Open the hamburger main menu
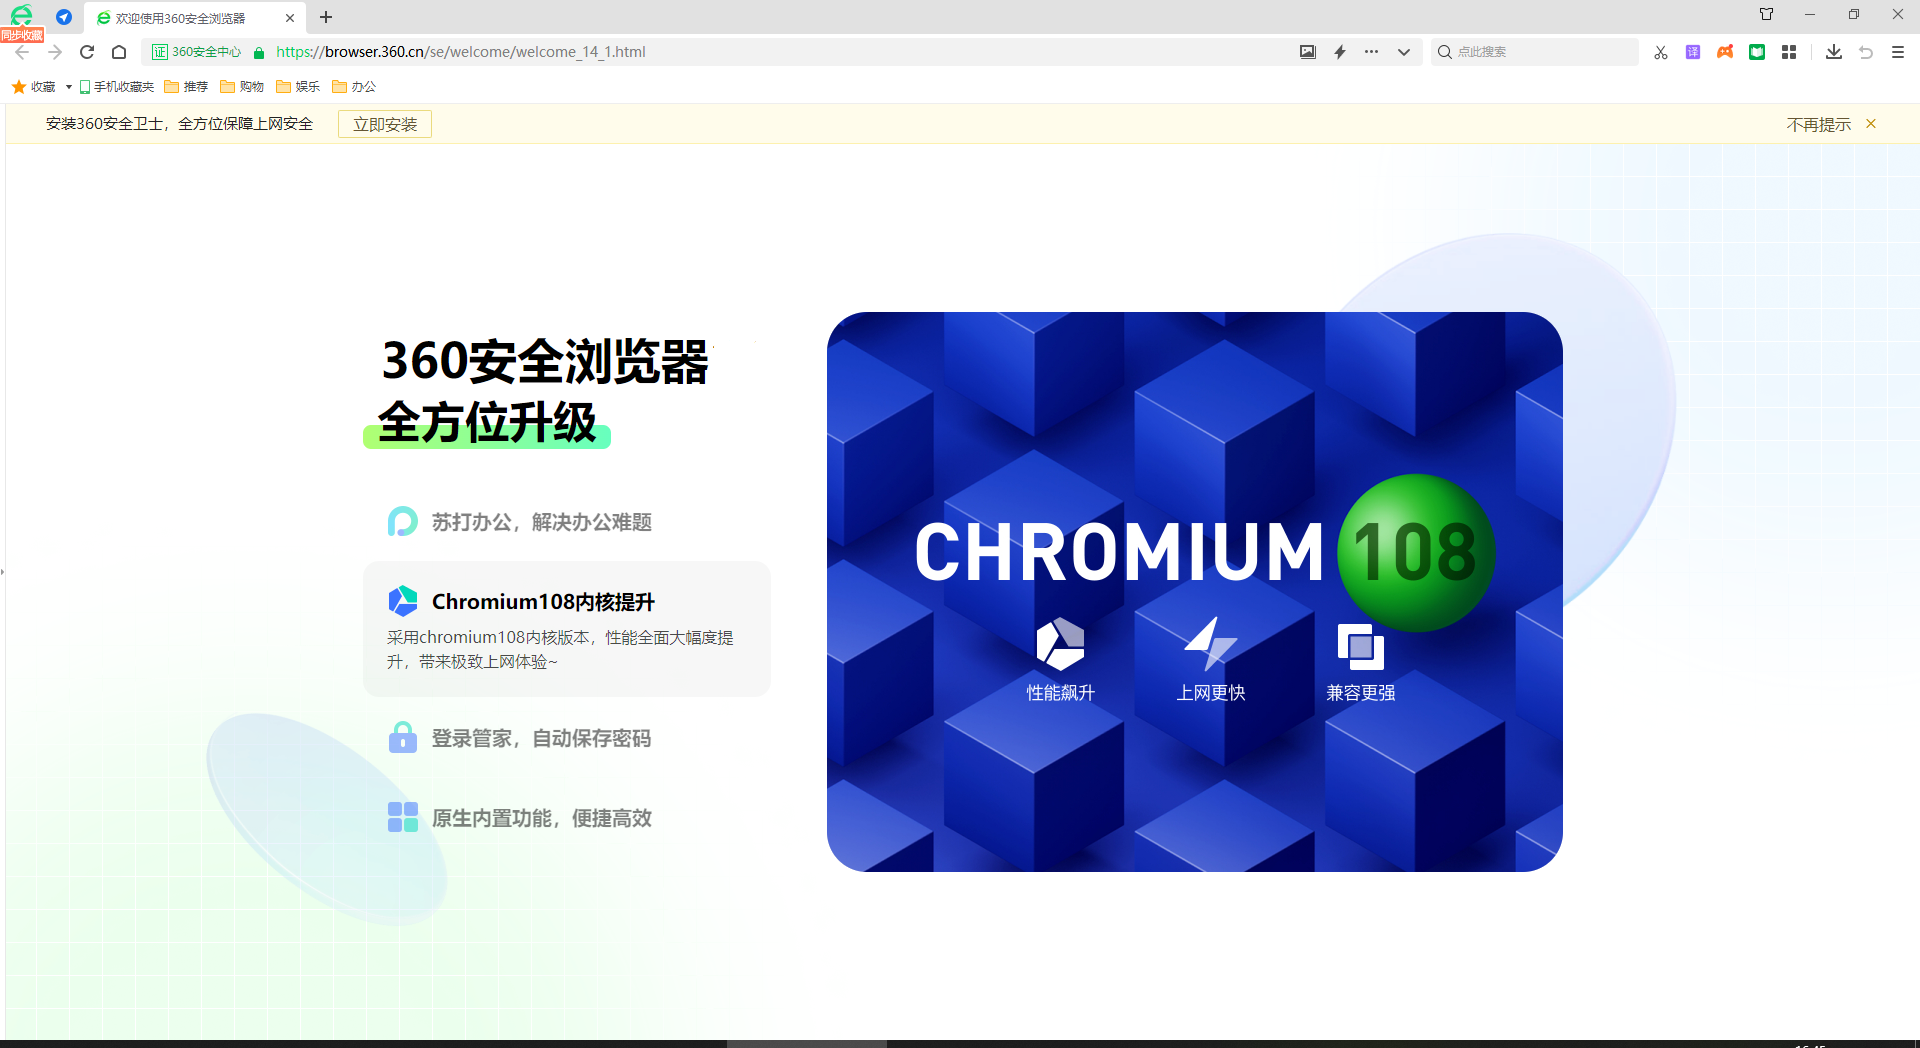This screenshot has height=1048, width=1920. pyautogui.click(x=1898, y=52)
